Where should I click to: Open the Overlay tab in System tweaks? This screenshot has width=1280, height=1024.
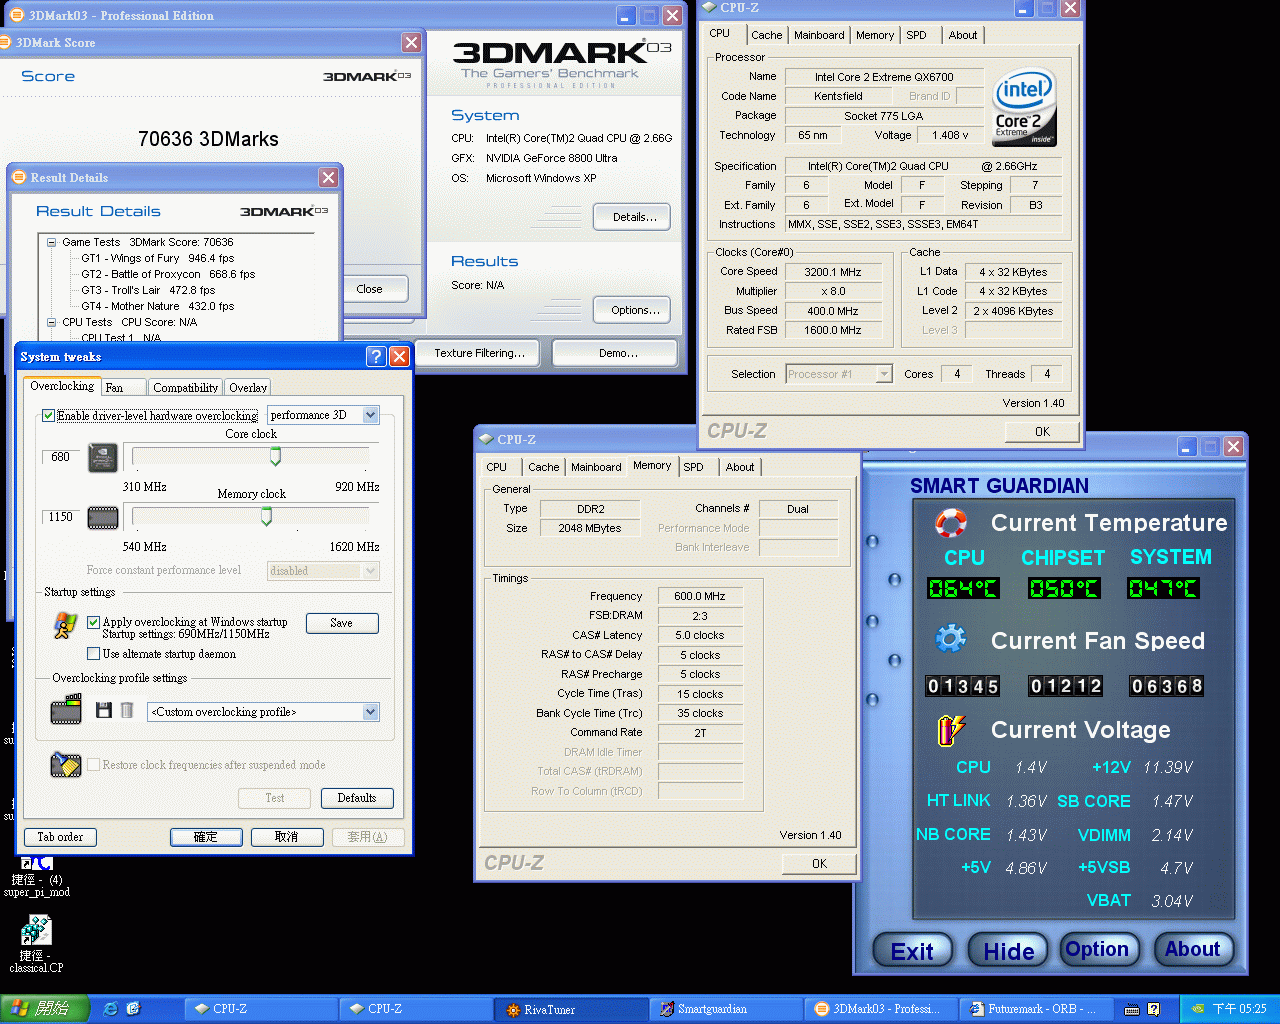(248, 388)
